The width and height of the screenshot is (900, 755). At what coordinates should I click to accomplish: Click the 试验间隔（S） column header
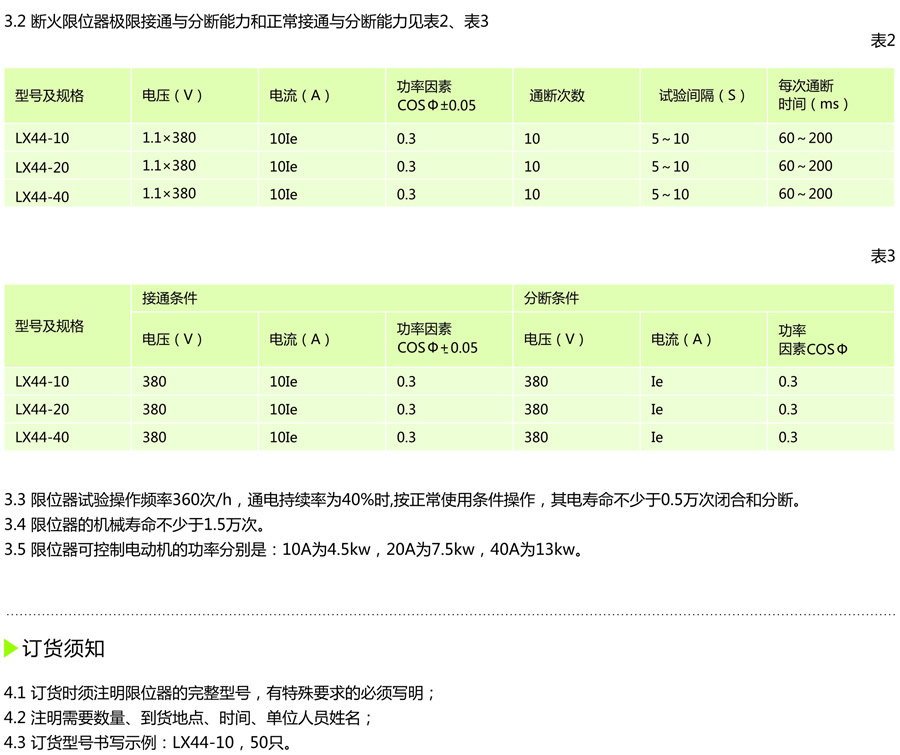tap(702, 96)
